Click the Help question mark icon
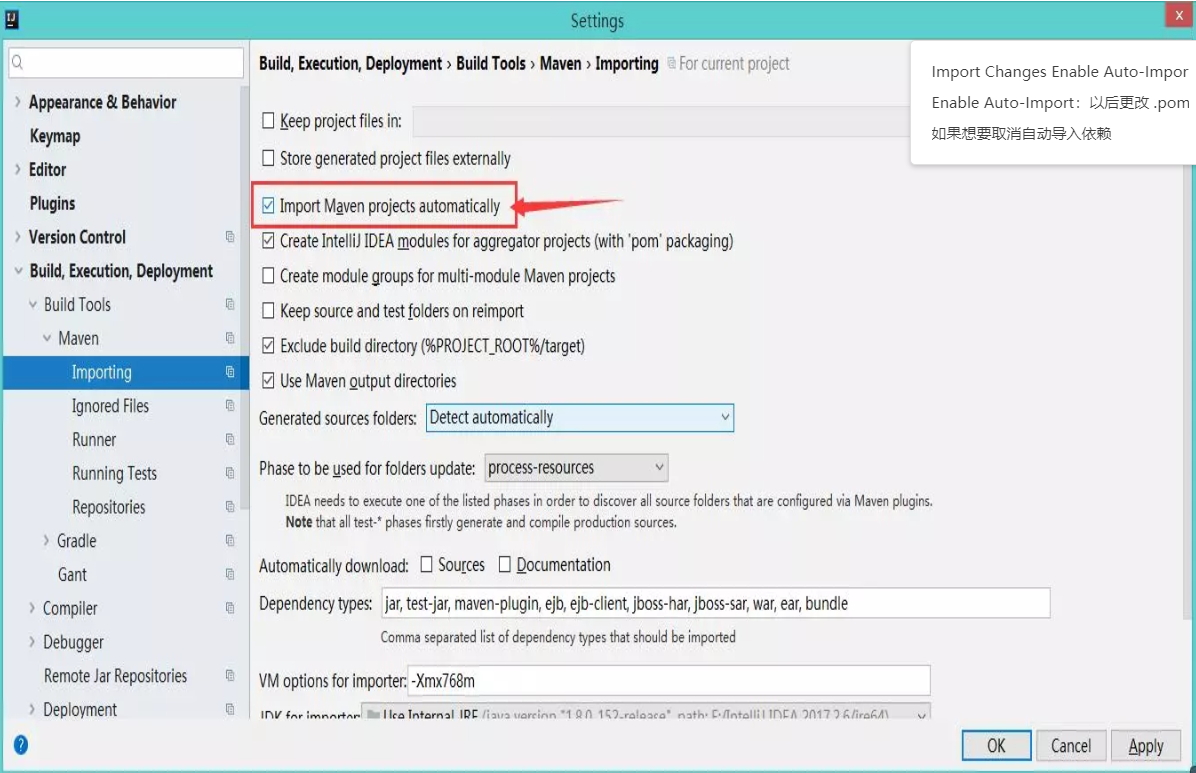 22,744
